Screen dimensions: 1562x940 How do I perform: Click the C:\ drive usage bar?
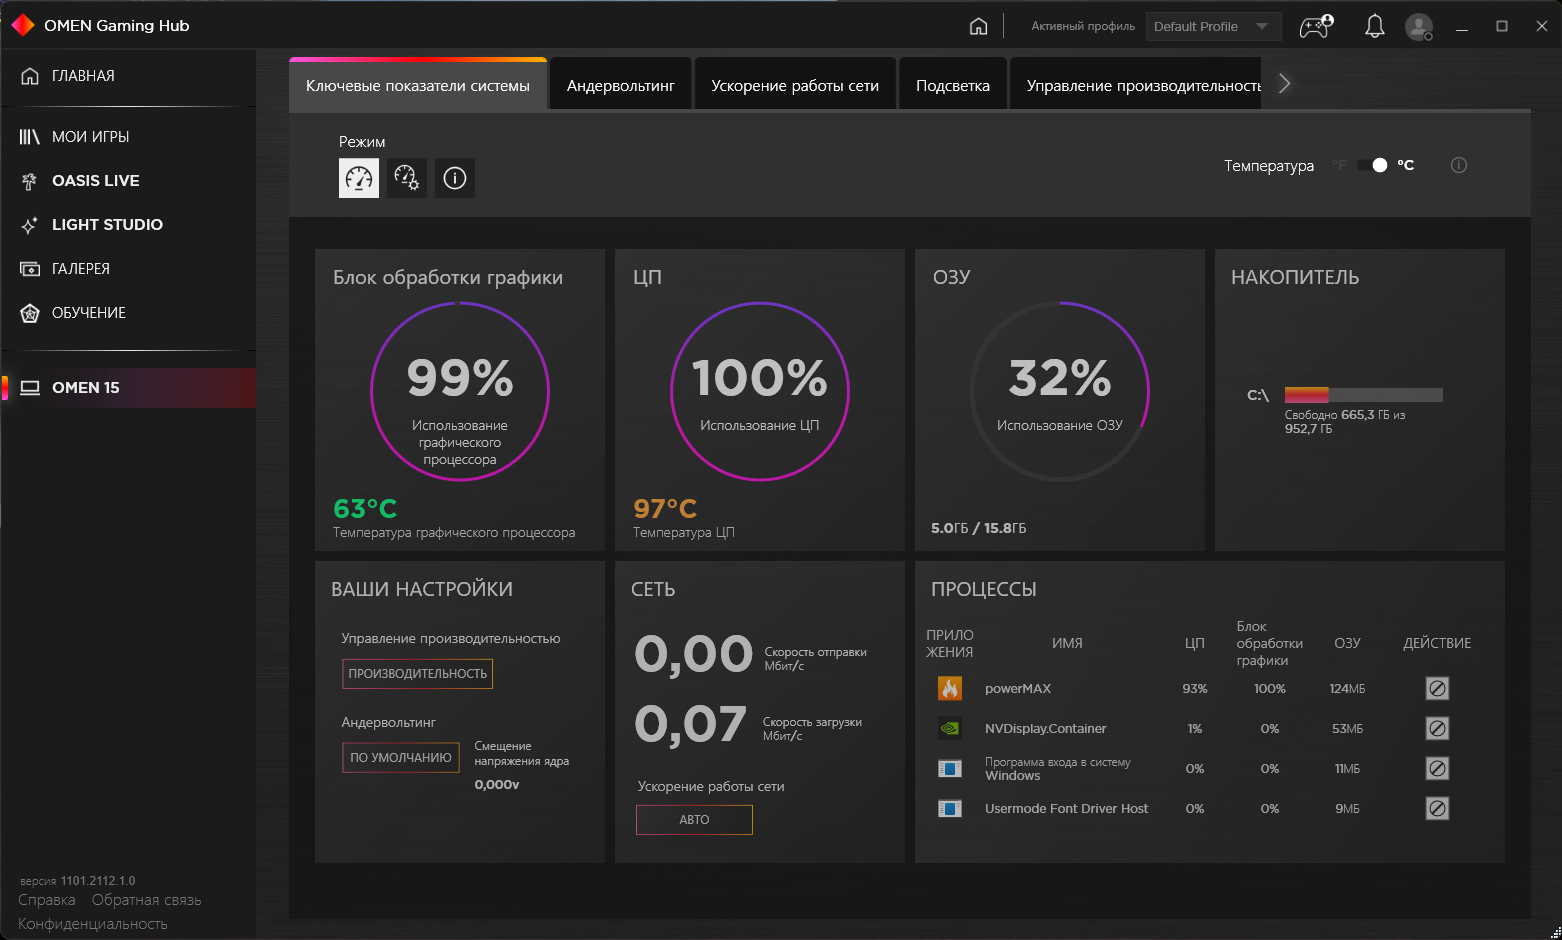click(1363, 395)
